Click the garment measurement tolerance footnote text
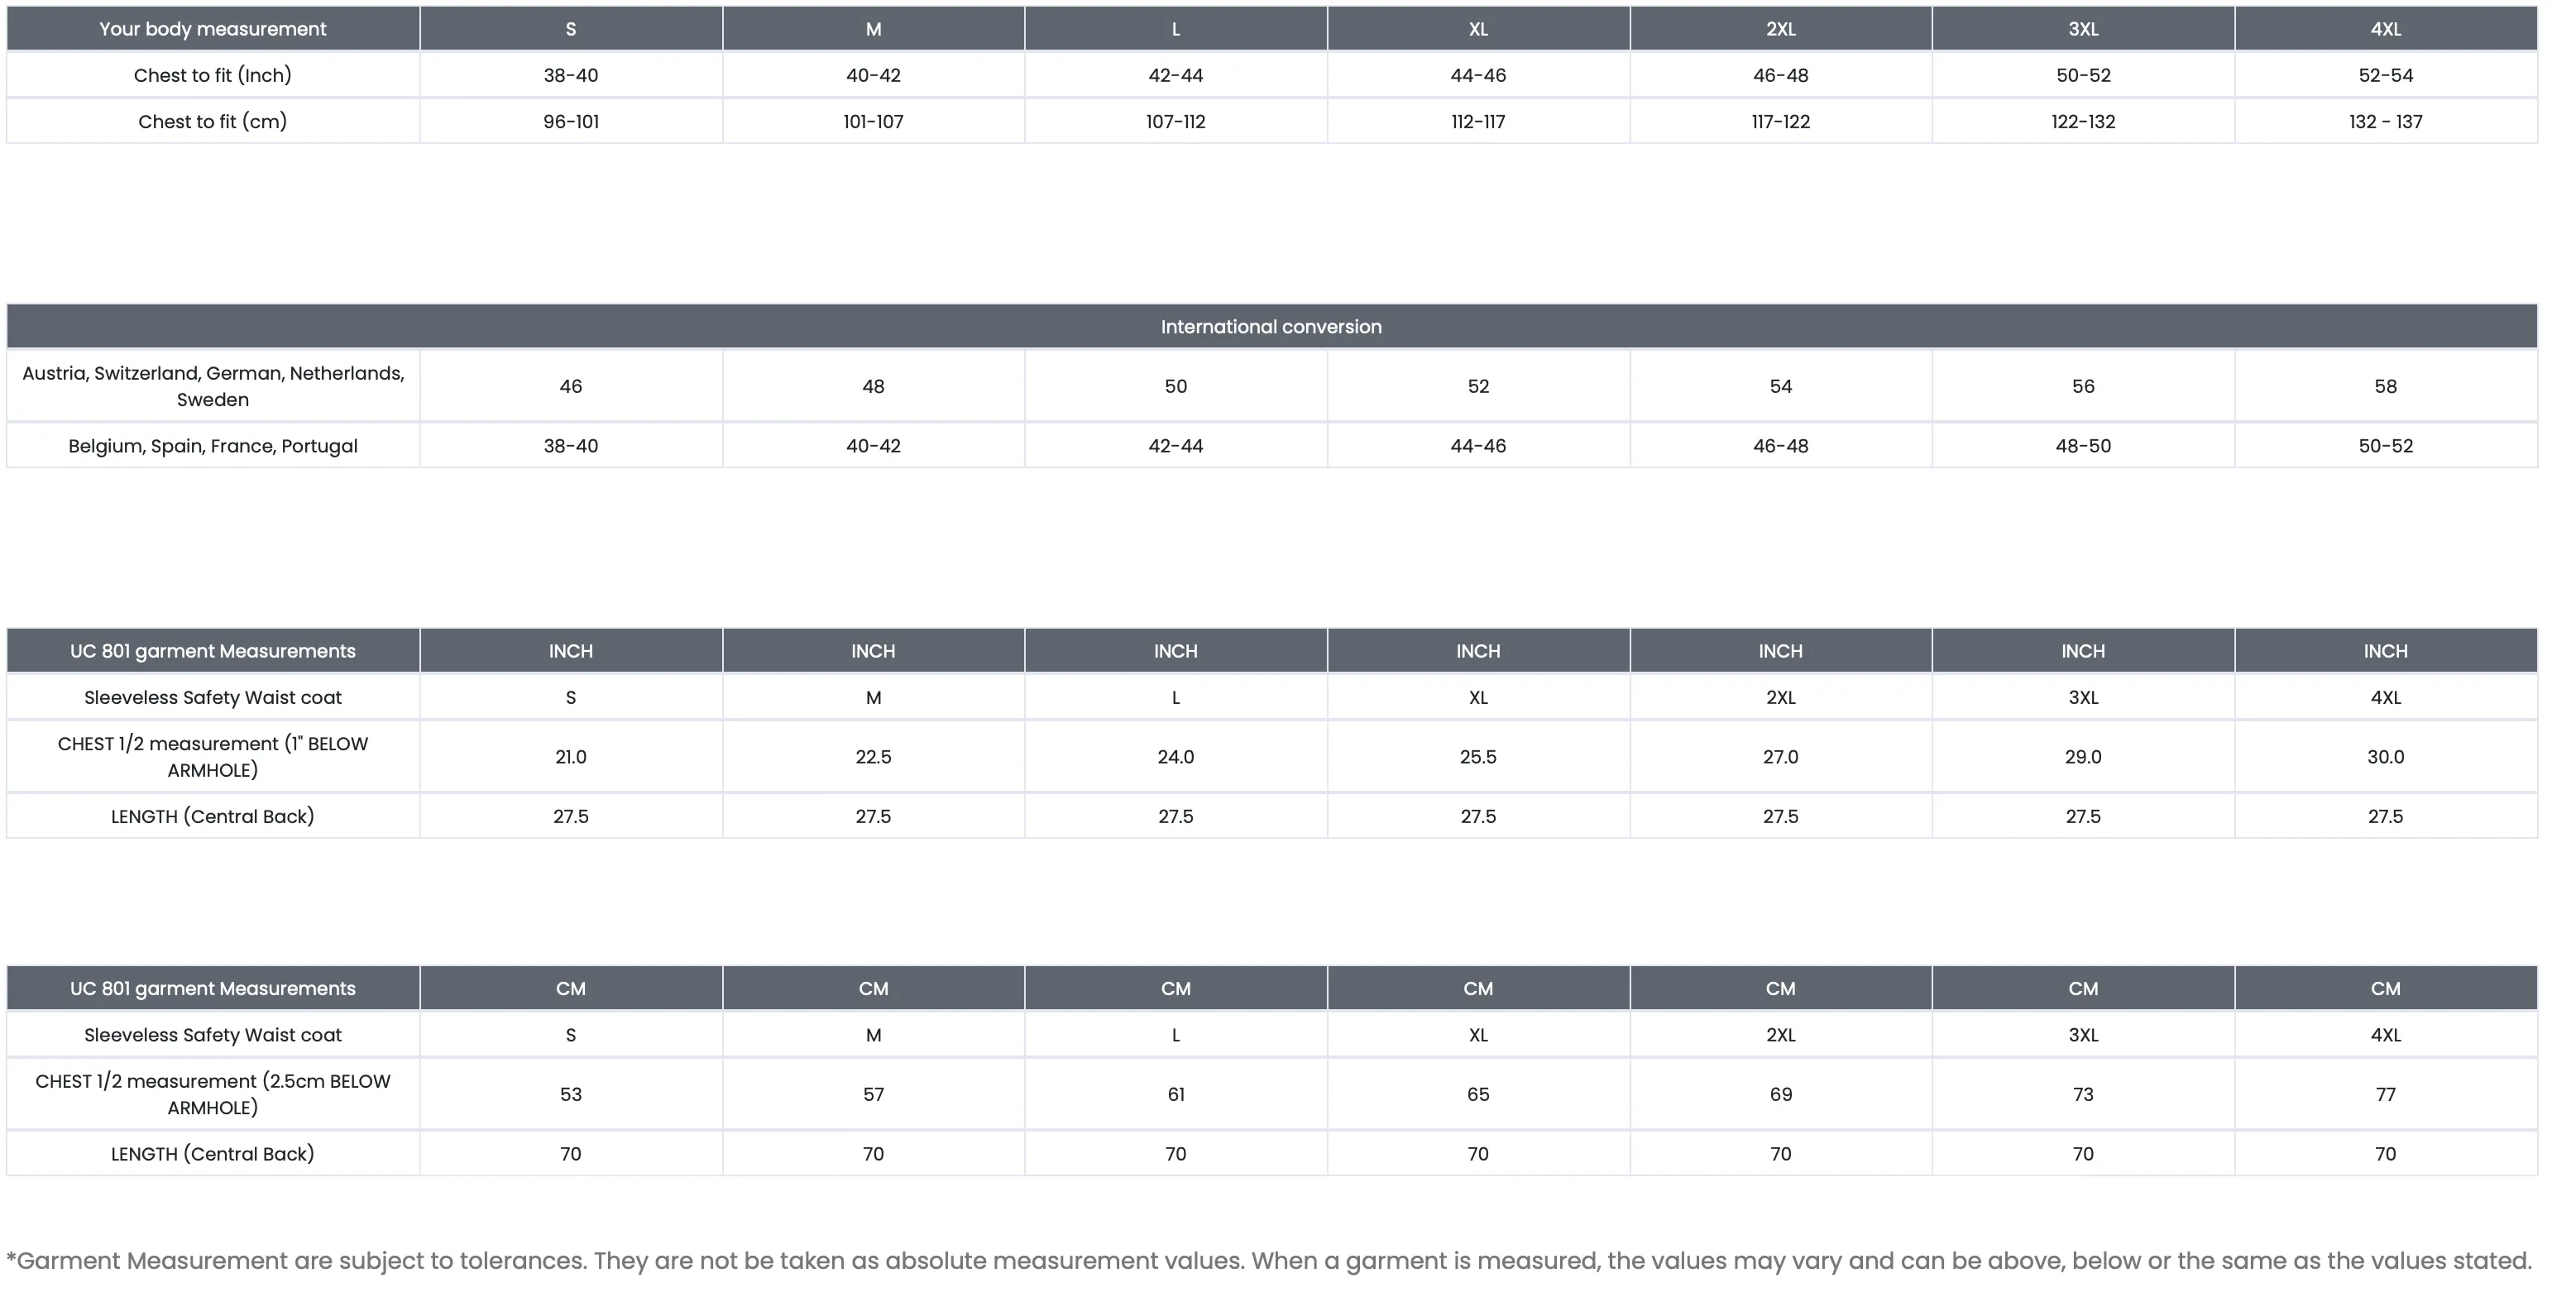The image size is (2576, 1302). tap(1269, 1261)
